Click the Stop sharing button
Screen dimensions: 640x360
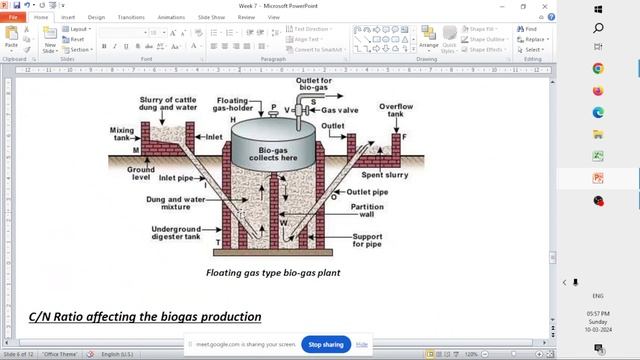point(326,345)
